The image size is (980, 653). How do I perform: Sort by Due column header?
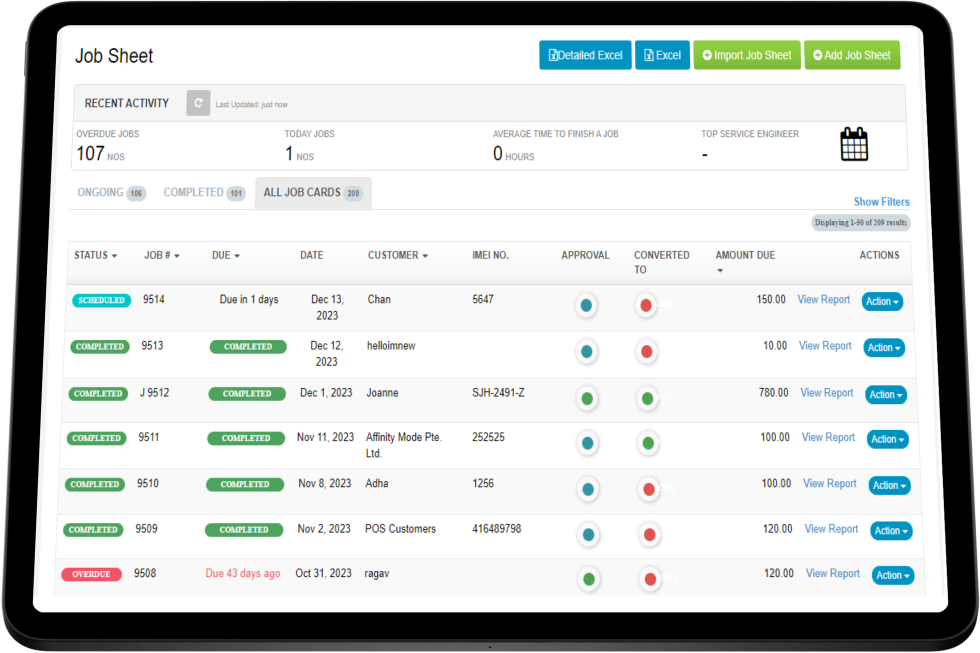pos(226,255)
